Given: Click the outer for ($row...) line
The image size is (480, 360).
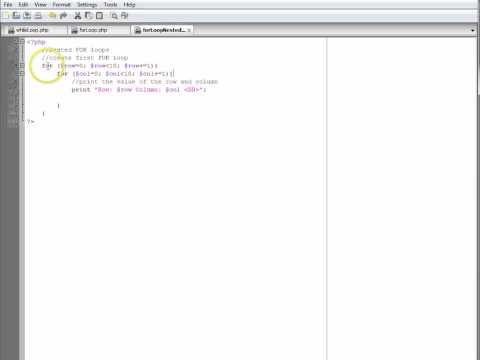Looking at the screenshot, I should (100, 66).
